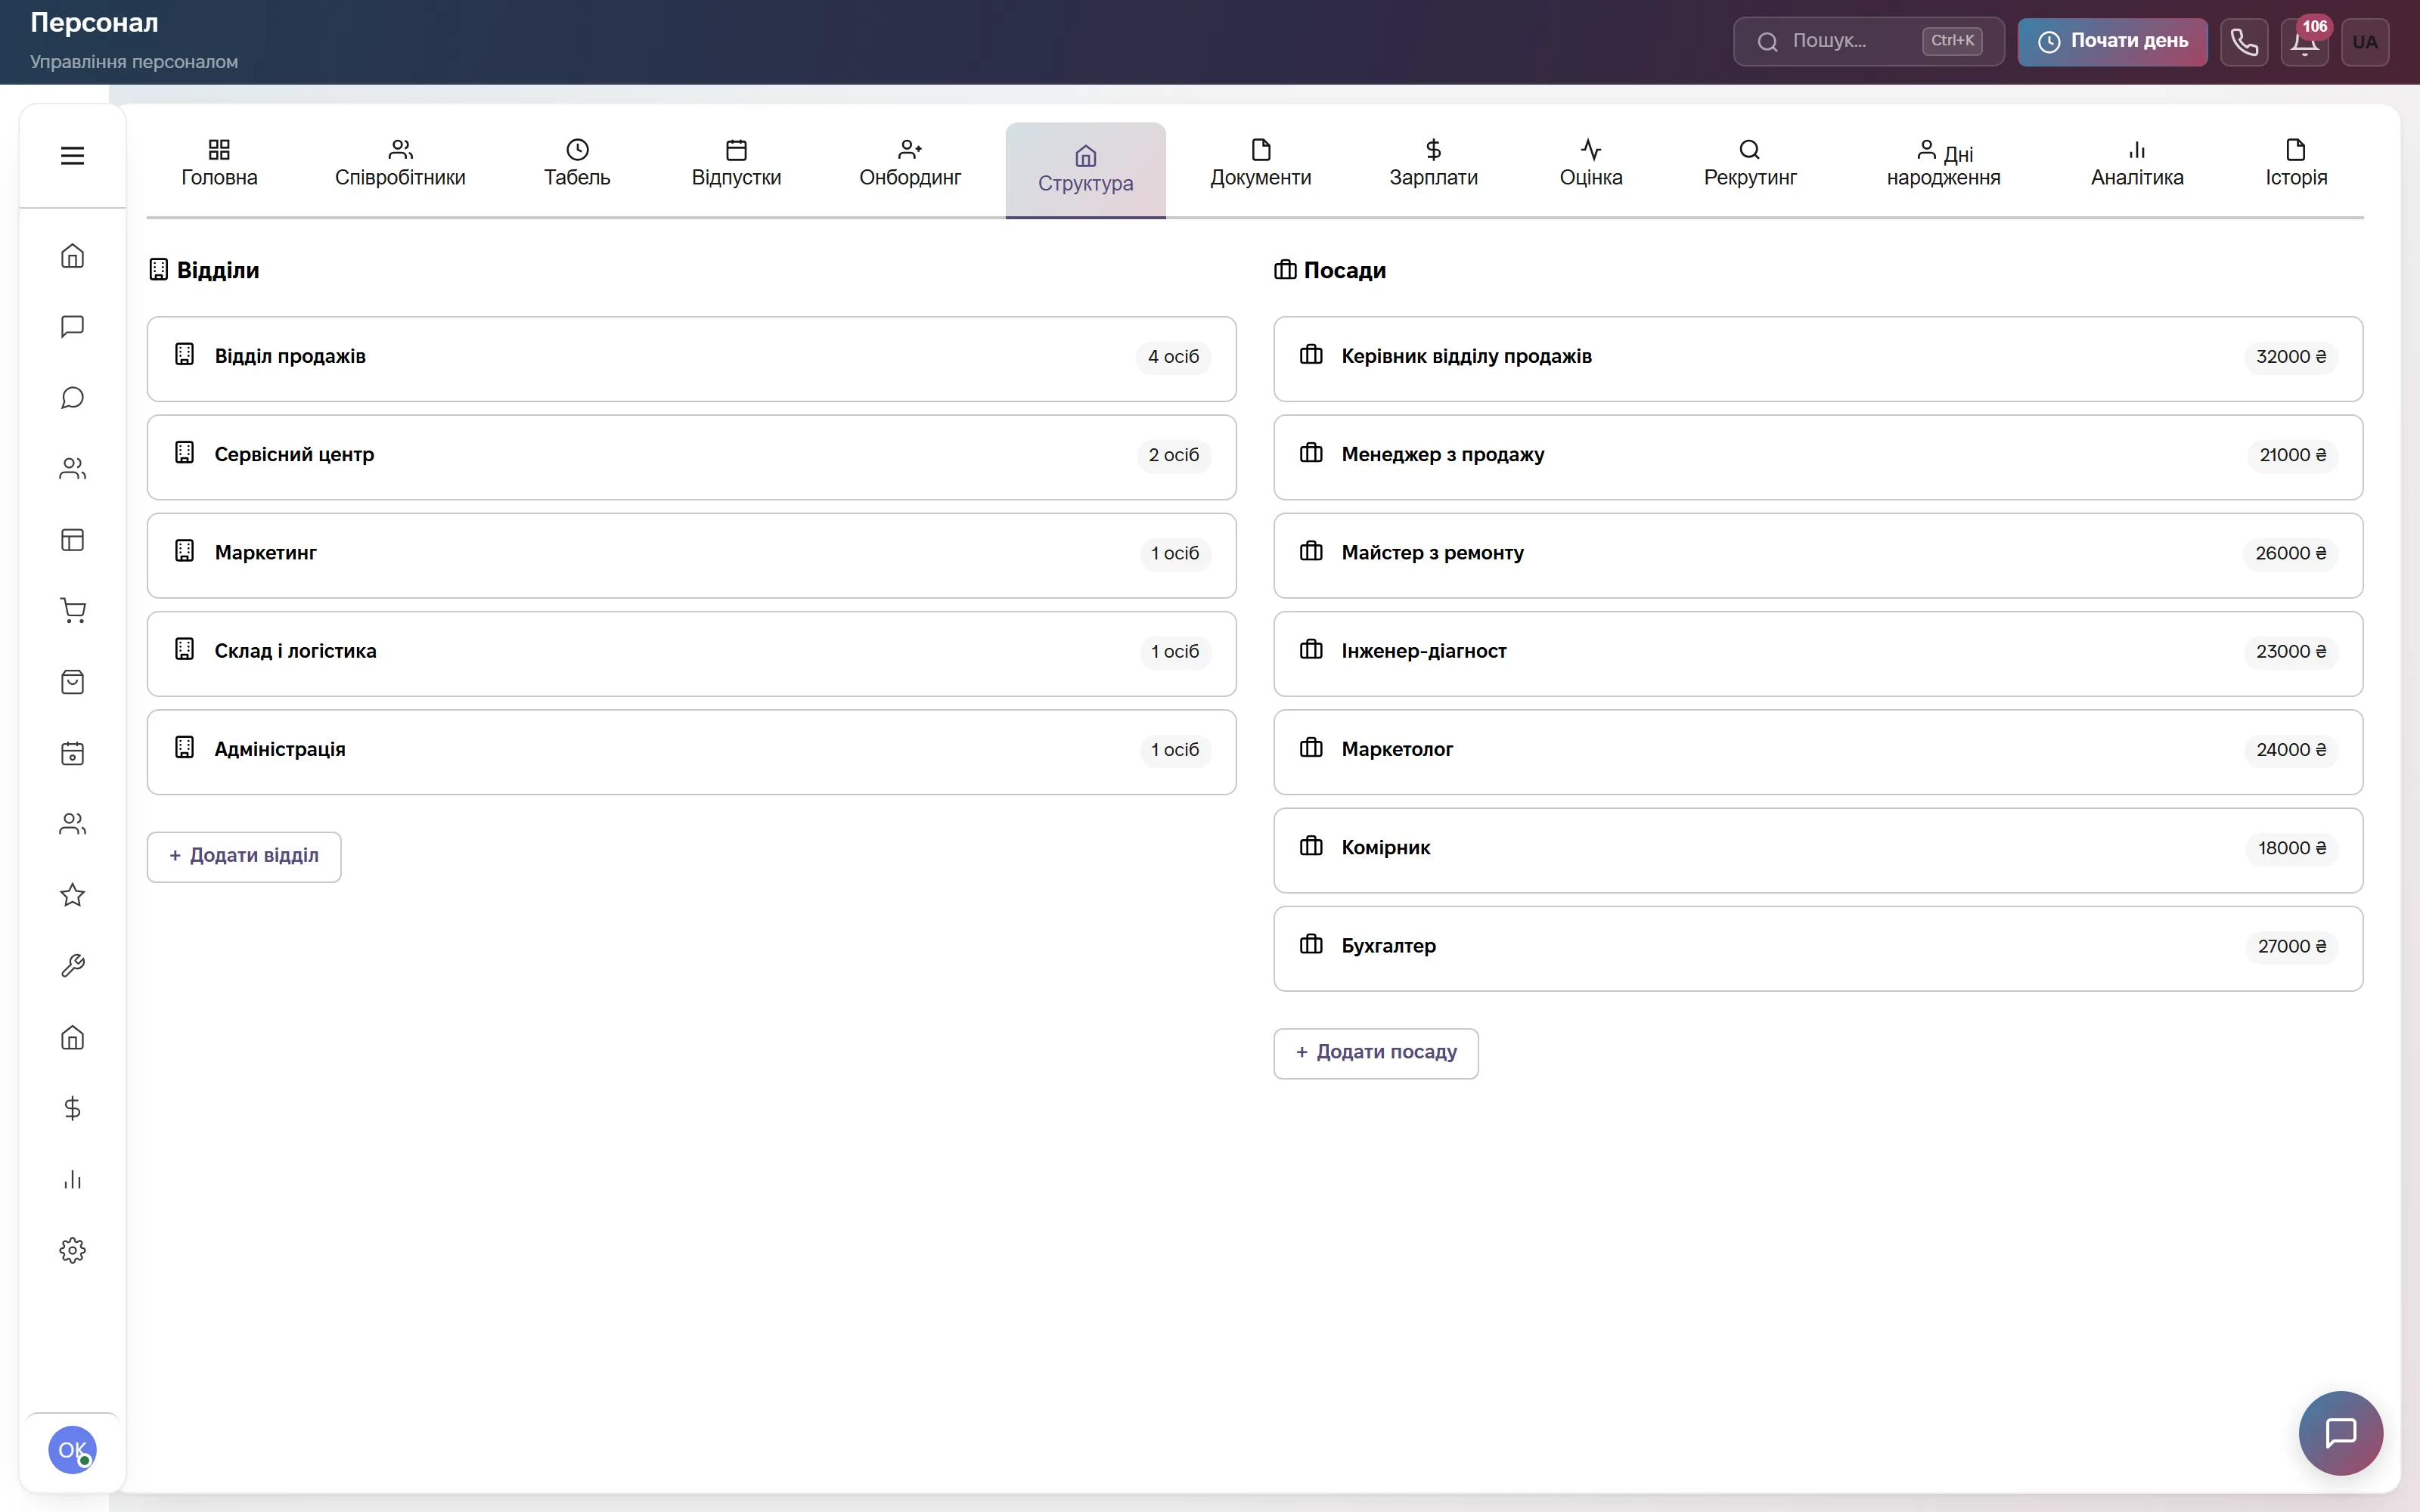This screenshot has width=2420, height=1512.
Task: Open the hamburger menu in sidebar
Action: (x=72, y=156)
